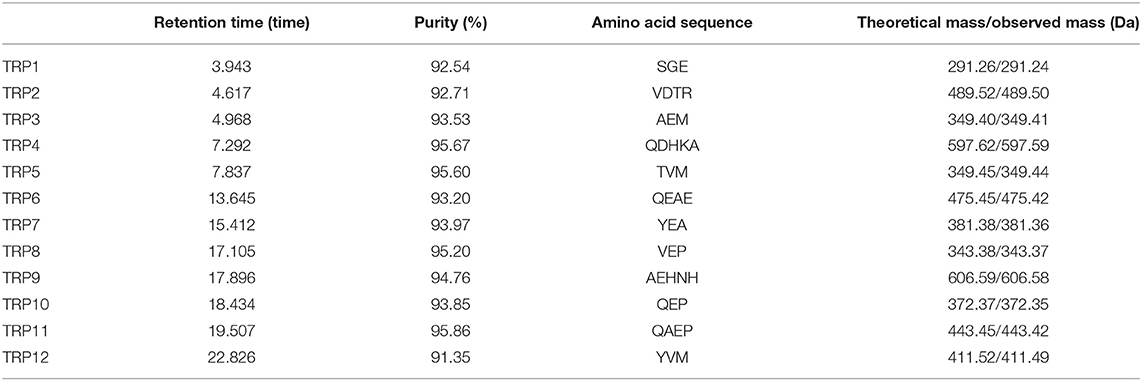Image resolution: width=1142 pixels, height=381 pixels.
Task: Click the Retention time column header
Action: pyautogui.click(x=232, y=24)
